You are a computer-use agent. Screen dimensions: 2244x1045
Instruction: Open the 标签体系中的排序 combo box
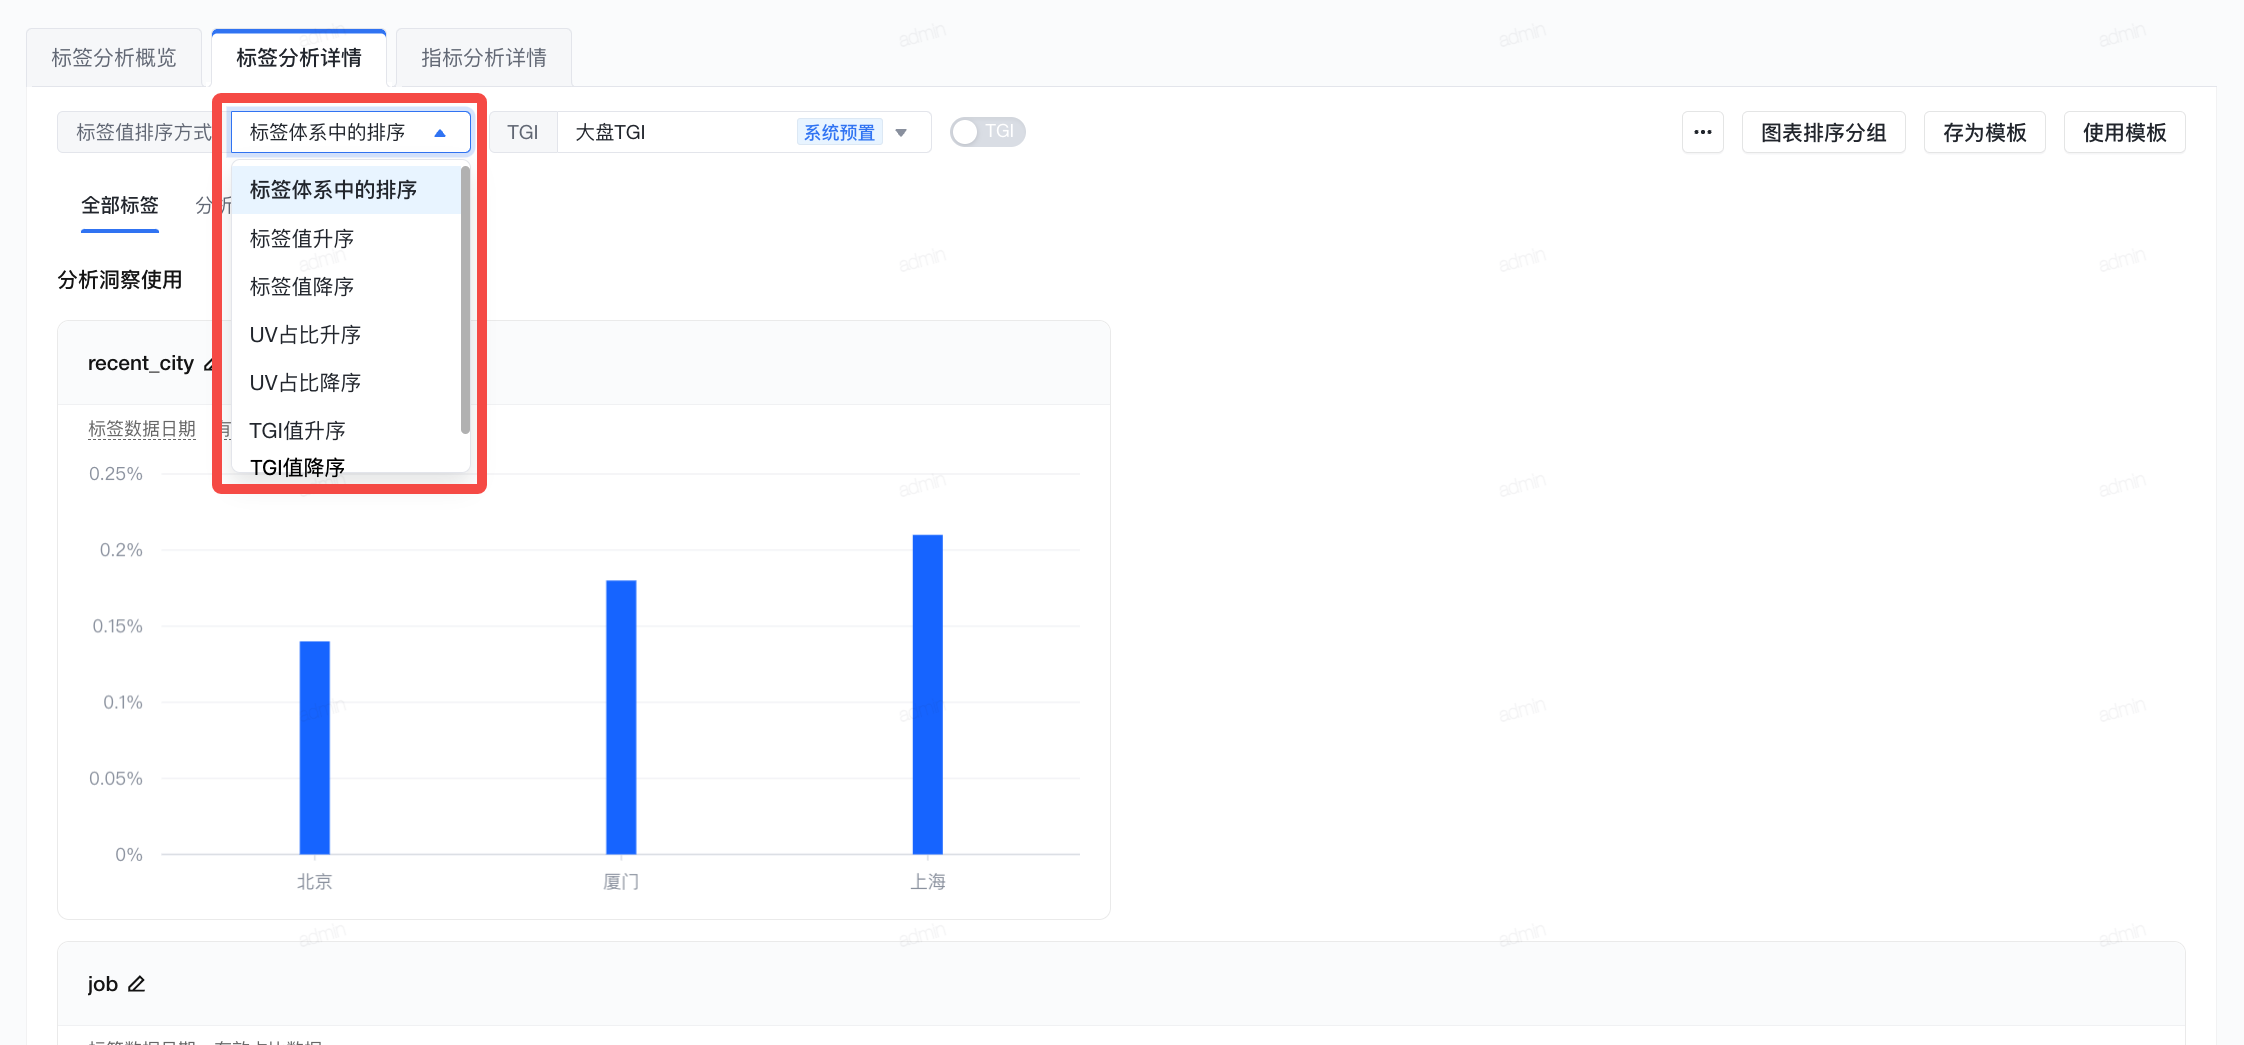pyautogui.click(x=340, y=133)
